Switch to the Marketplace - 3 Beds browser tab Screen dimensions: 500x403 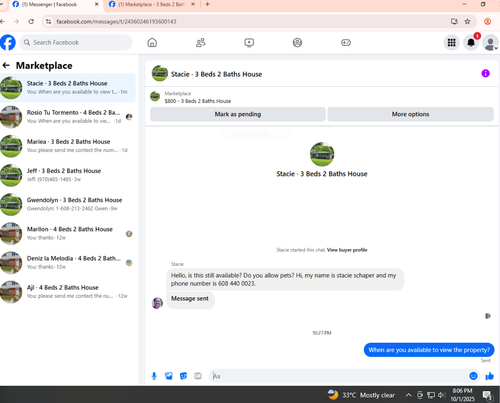152,4
